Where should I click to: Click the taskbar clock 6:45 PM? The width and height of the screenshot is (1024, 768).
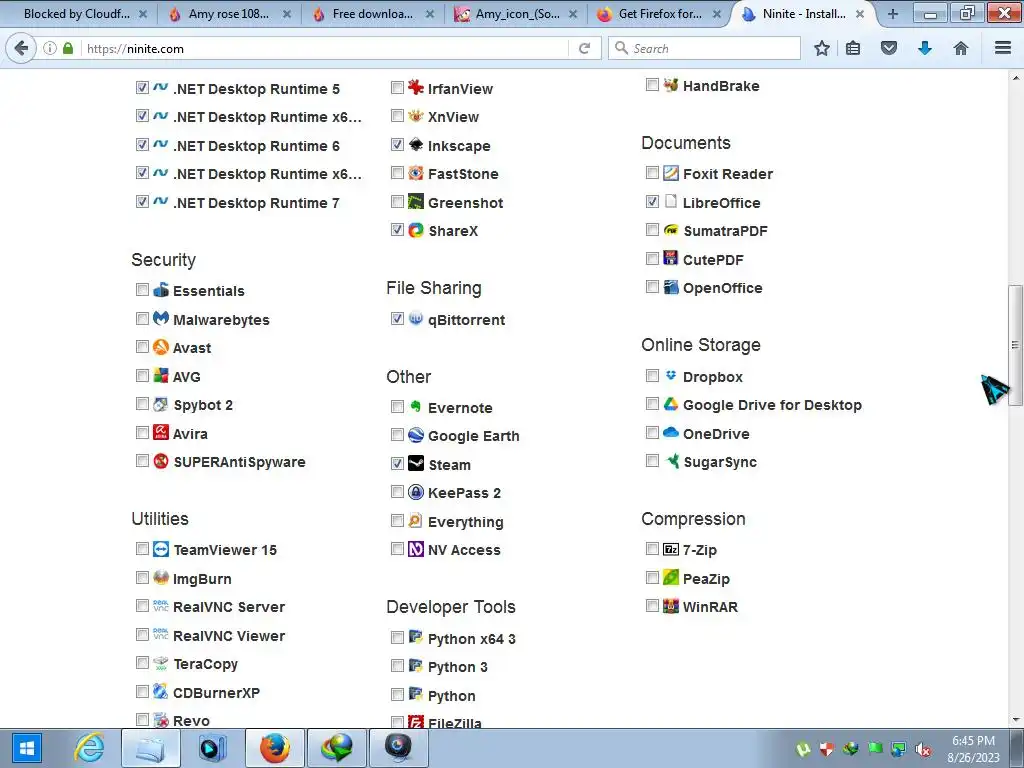tap(973, 741)
